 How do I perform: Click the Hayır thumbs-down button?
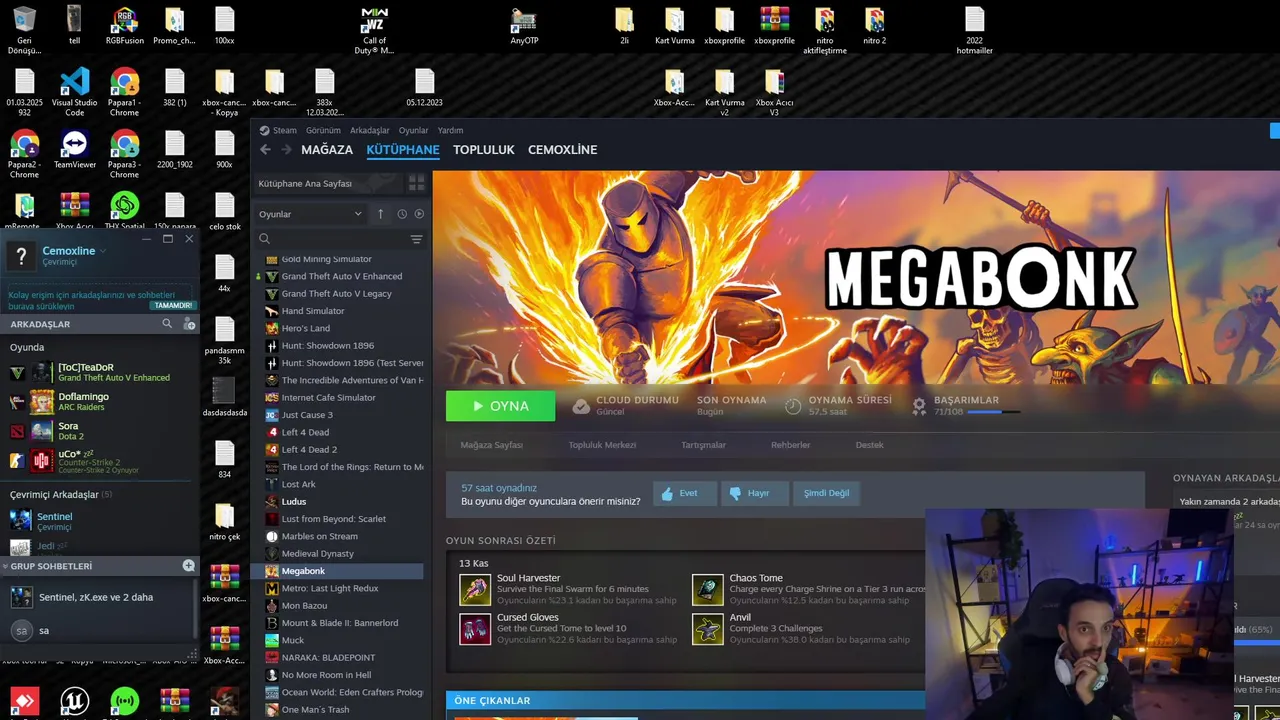point(755,493)
